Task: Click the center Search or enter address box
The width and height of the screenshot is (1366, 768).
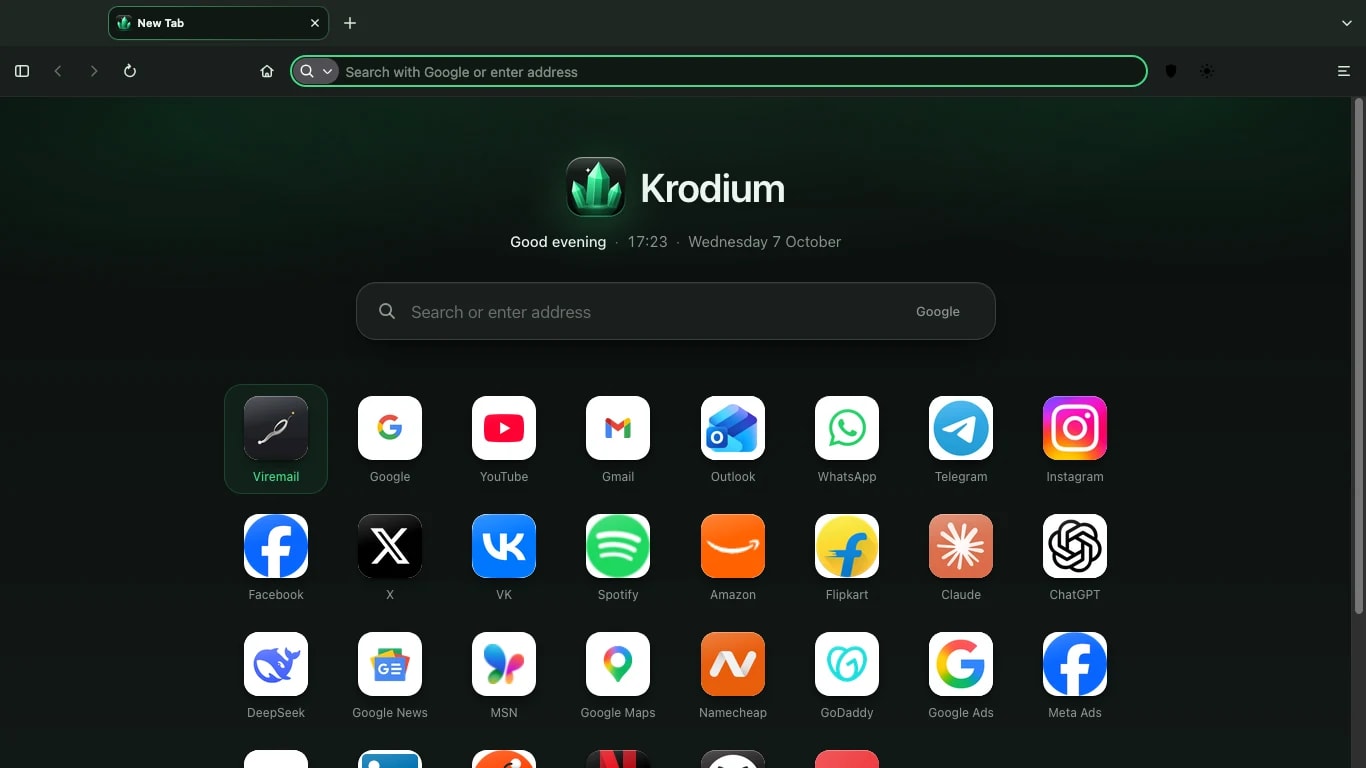Action: pos(676,311)
